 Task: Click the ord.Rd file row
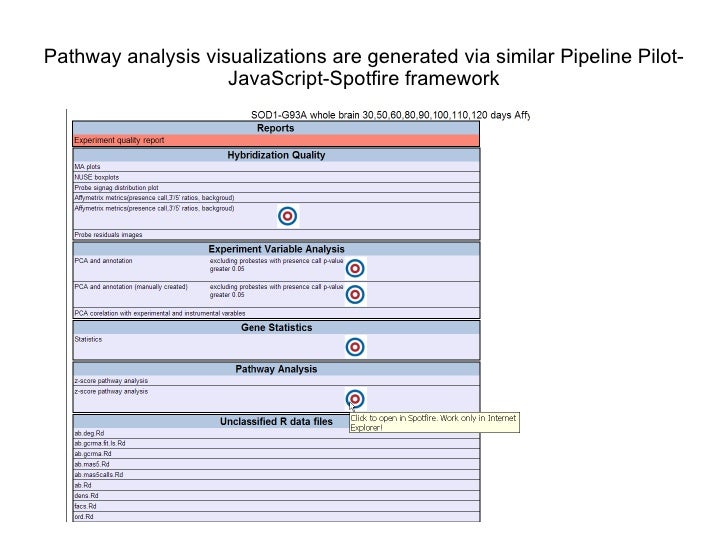pyautogui.click(x=276, y=516)
